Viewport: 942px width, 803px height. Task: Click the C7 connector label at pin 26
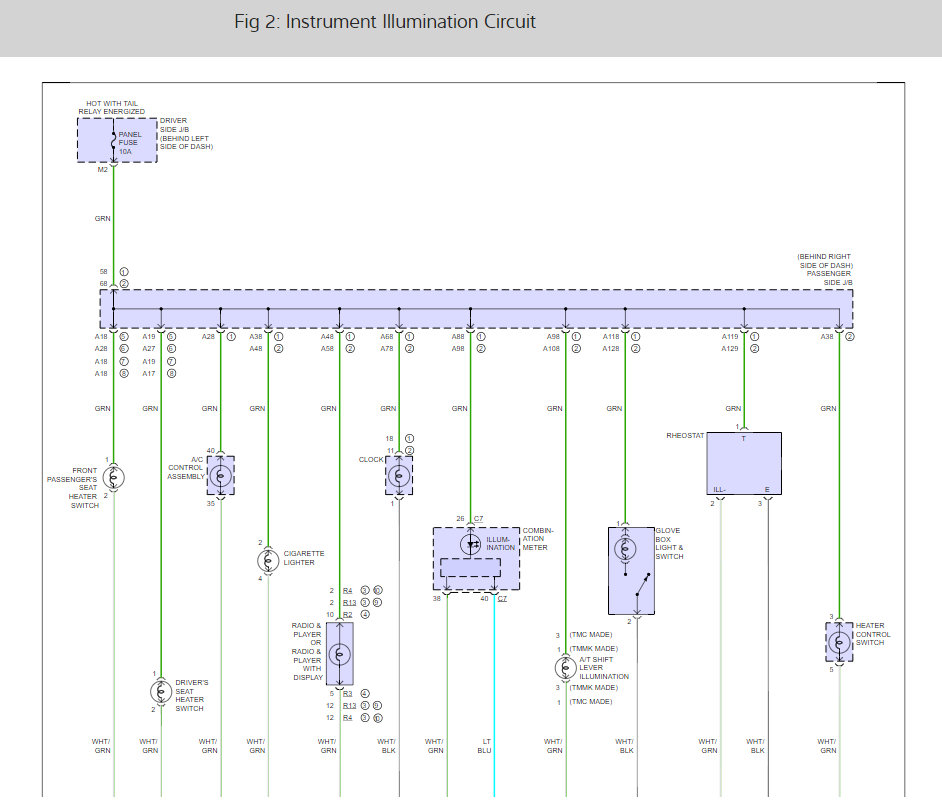[478, 518]
